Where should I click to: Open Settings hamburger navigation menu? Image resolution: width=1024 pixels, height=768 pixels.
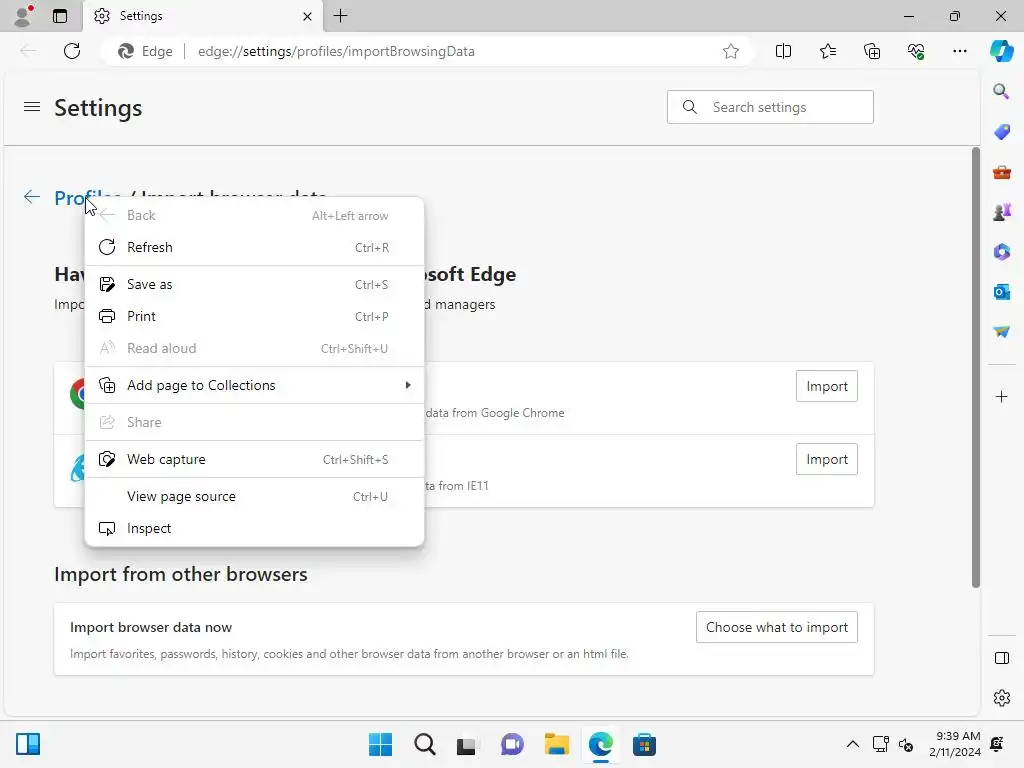click(x=32, y=106)
